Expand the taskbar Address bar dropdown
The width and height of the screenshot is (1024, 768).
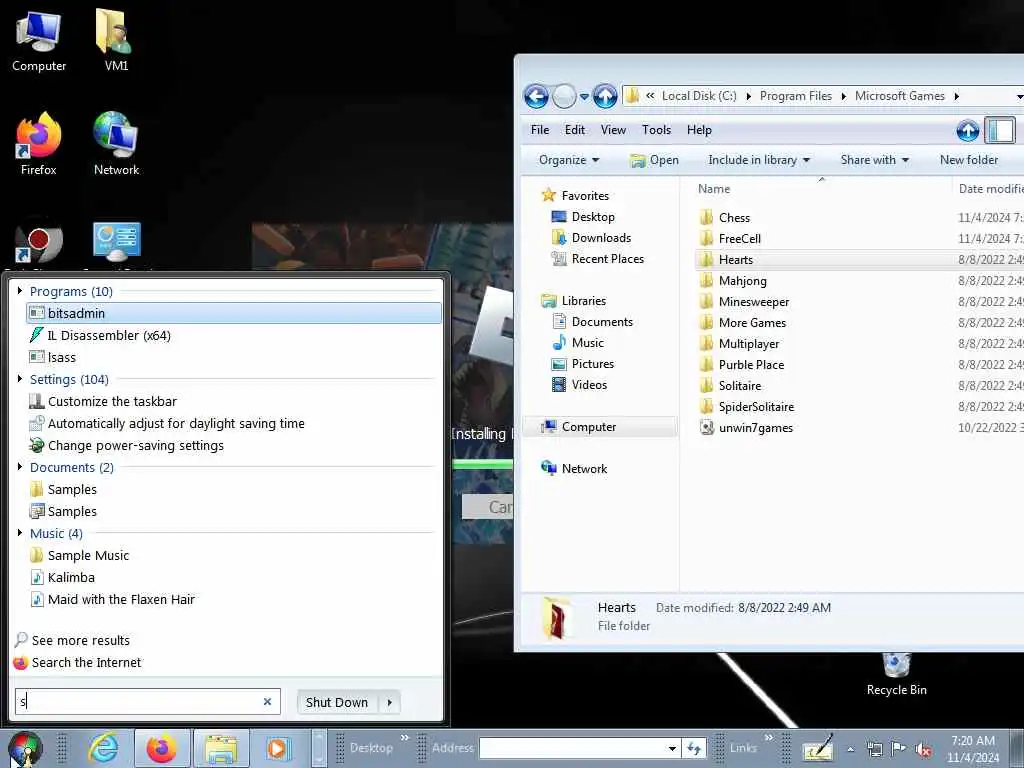point(672,748)
